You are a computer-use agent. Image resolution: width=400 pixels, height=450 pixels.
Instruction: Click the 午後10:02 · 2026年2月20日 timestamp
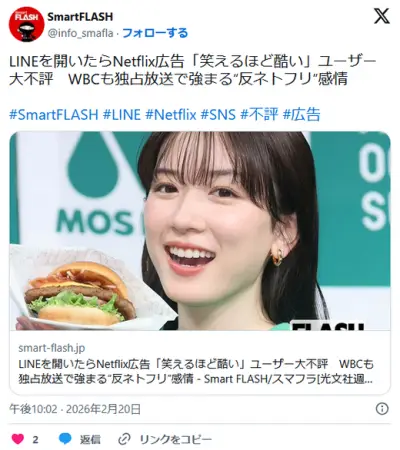click(x=75, y=409)
